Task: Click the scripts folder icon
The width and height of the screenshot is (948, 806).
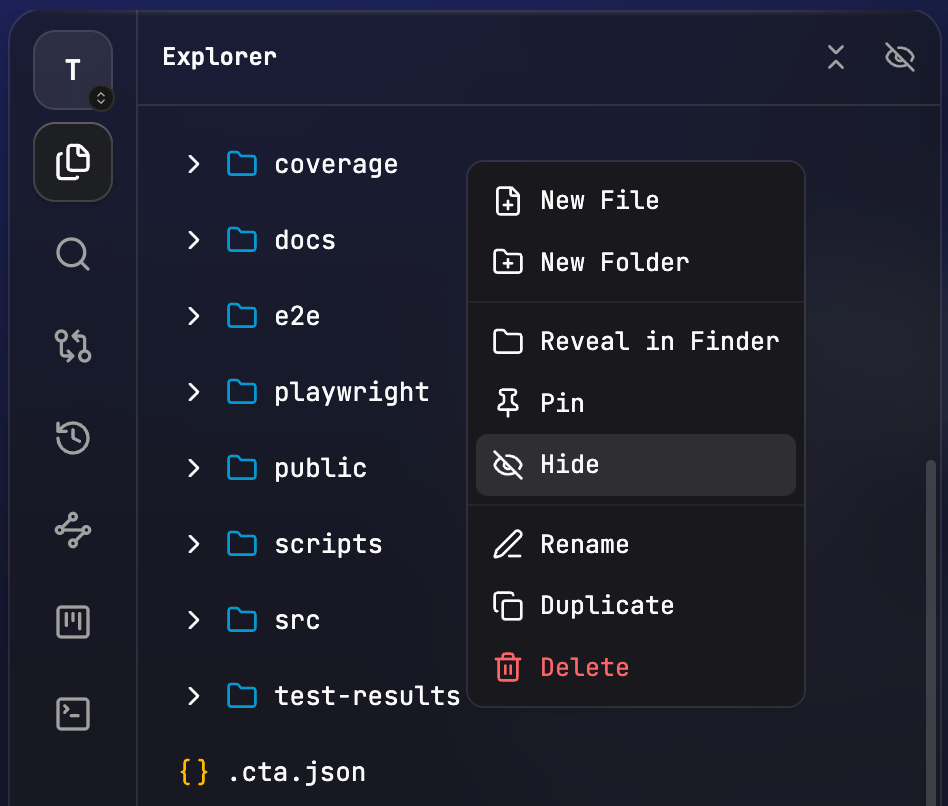Action: coord(242,544)
